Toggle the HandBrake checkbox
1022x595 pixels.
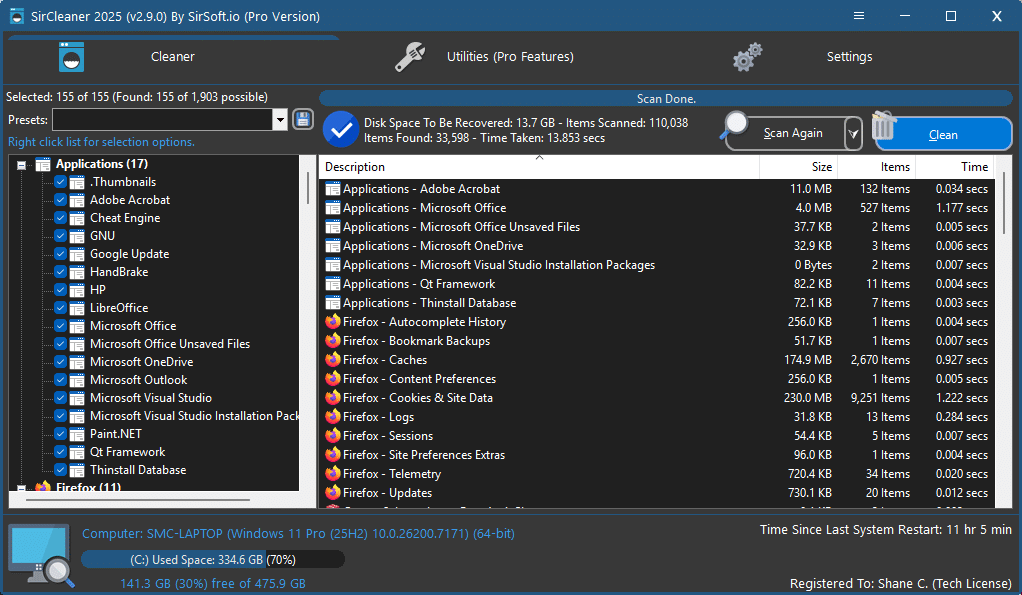(x=61, y=272)
